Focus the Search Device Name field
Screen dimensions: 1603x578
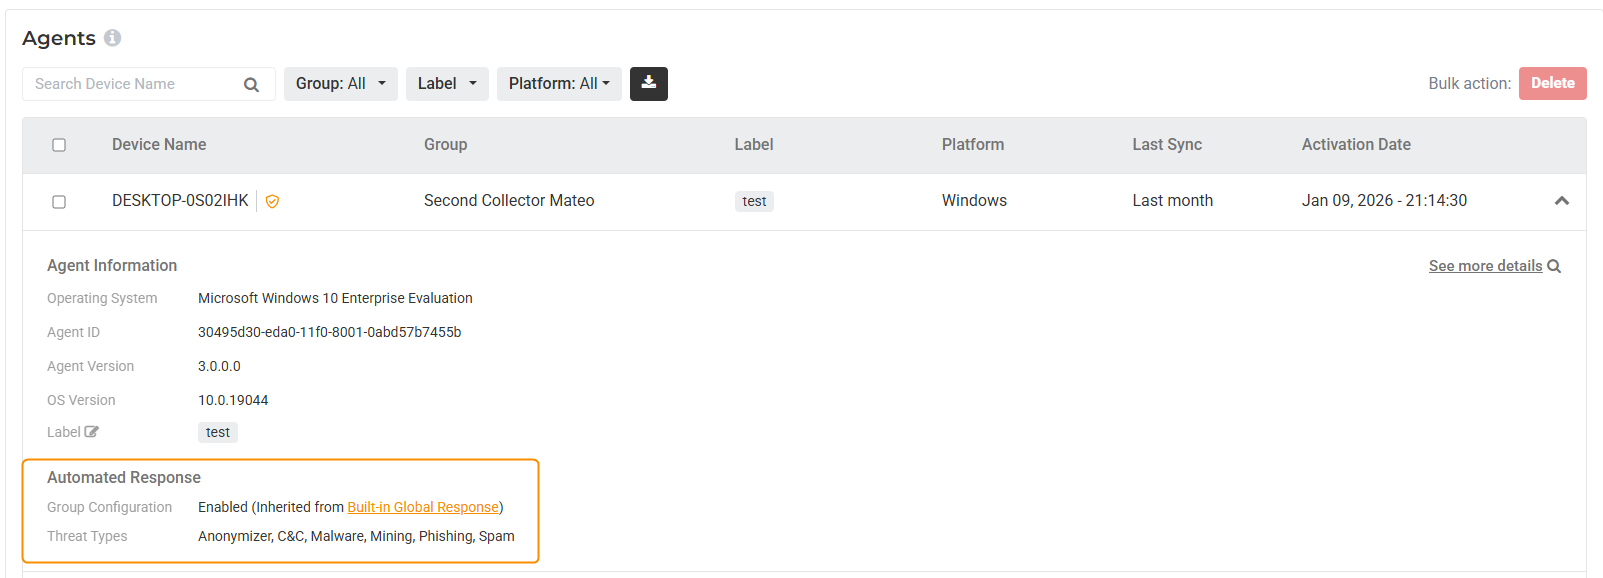point(135,84)
